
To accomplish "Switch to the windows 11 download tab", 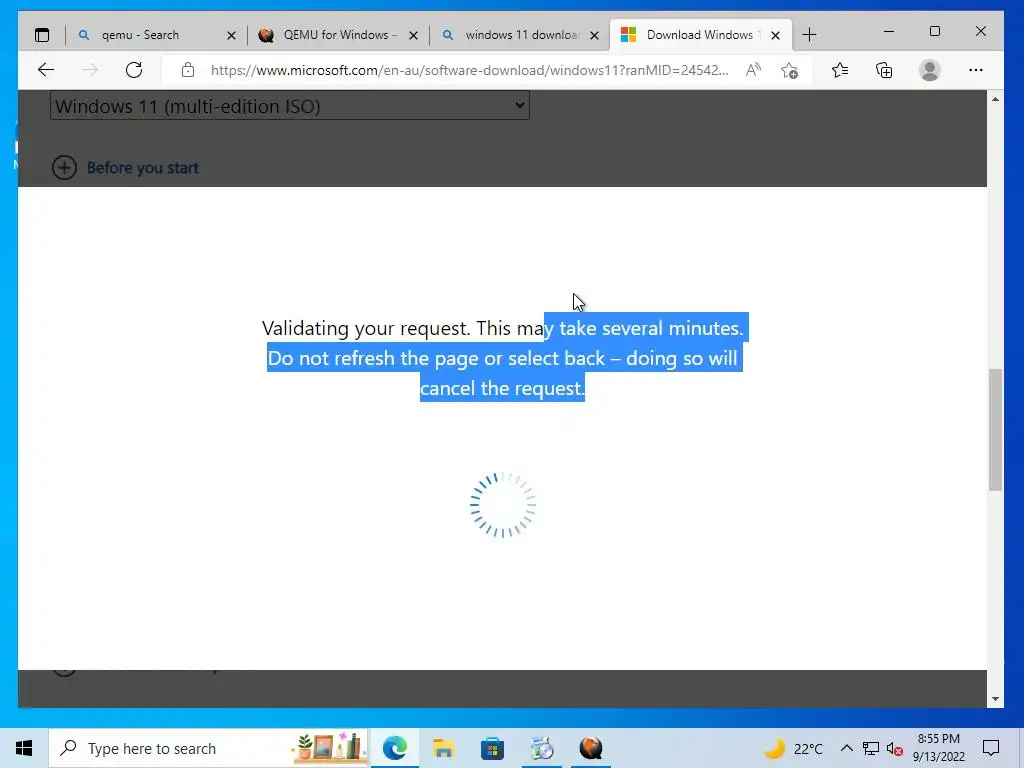I will (520, 35).
